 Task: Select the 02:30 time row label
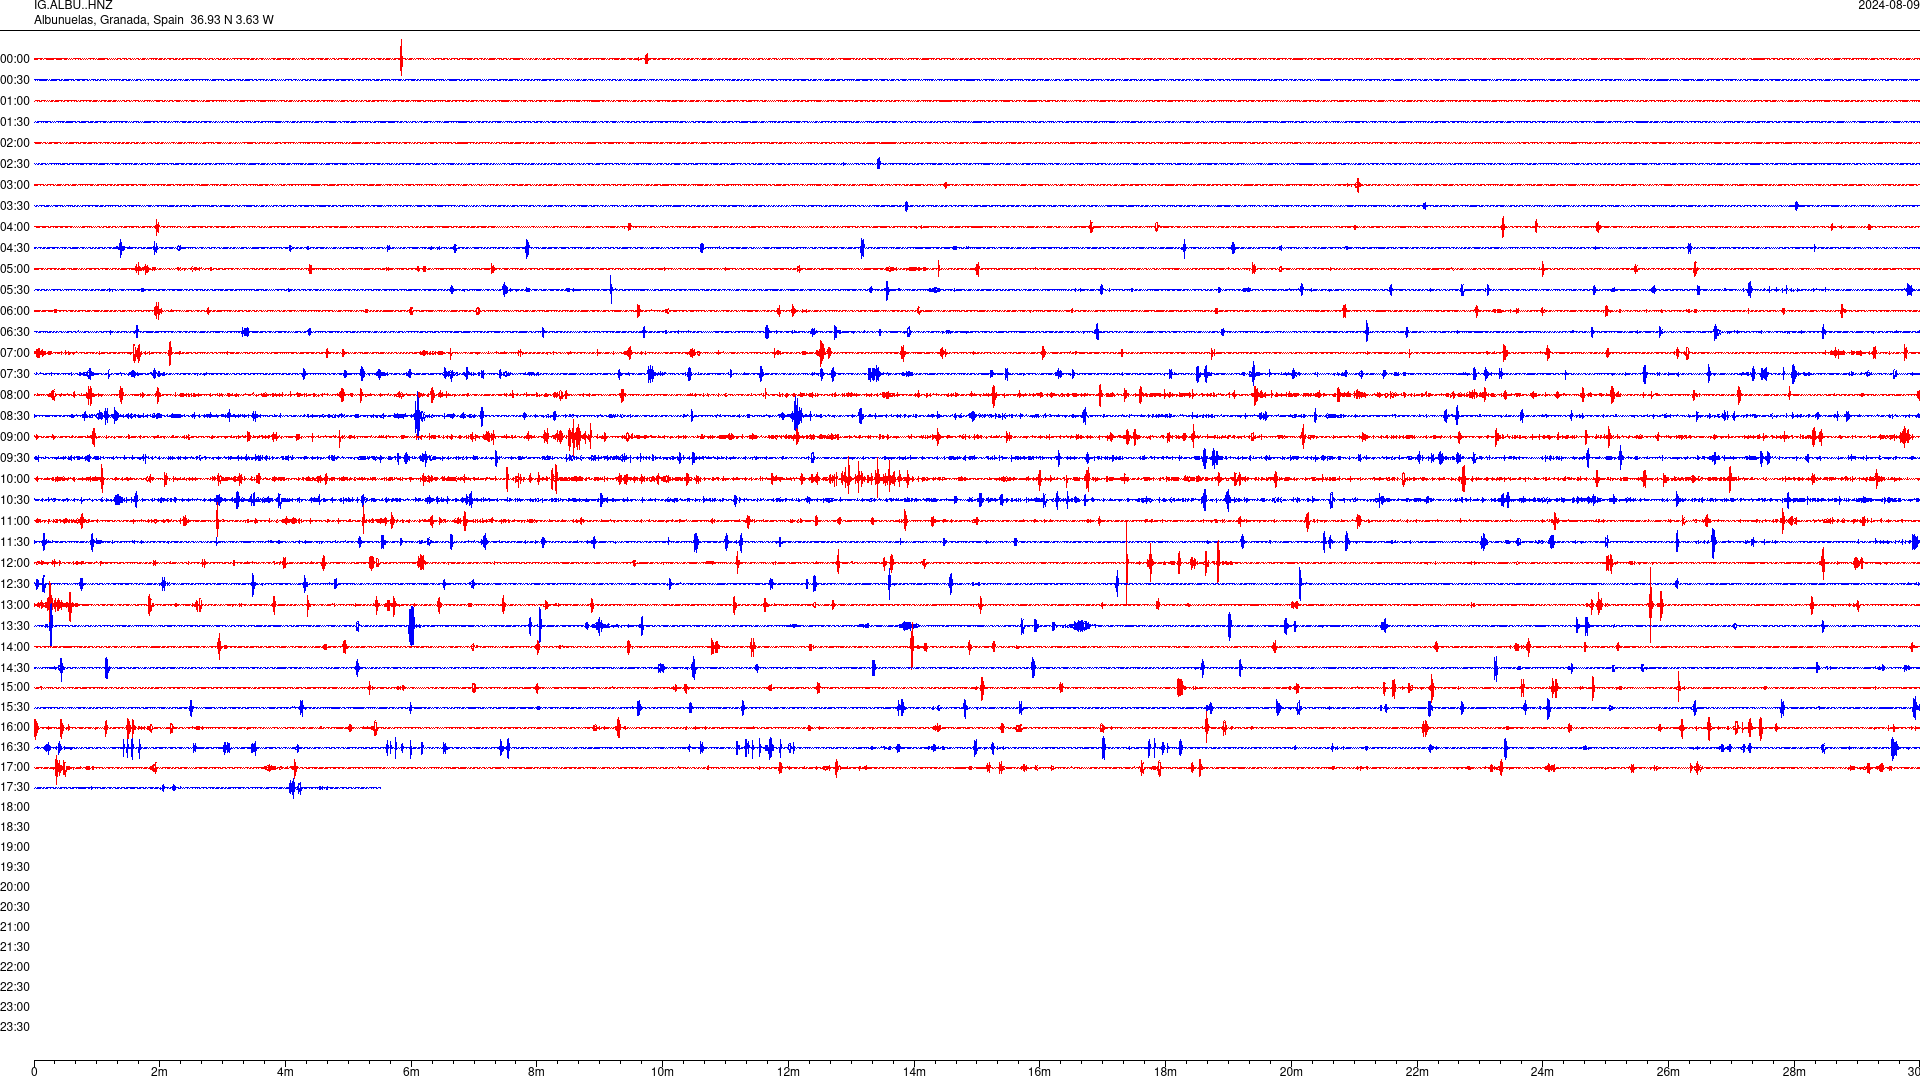[x=15, y=164]
